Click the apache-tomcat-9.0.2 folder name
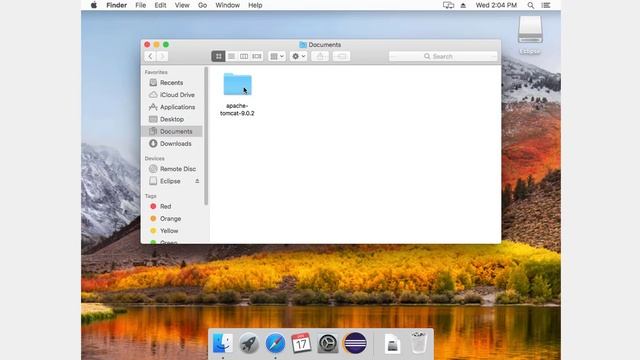Viewport: 640px width, 360px height. (x=237, y=109)
